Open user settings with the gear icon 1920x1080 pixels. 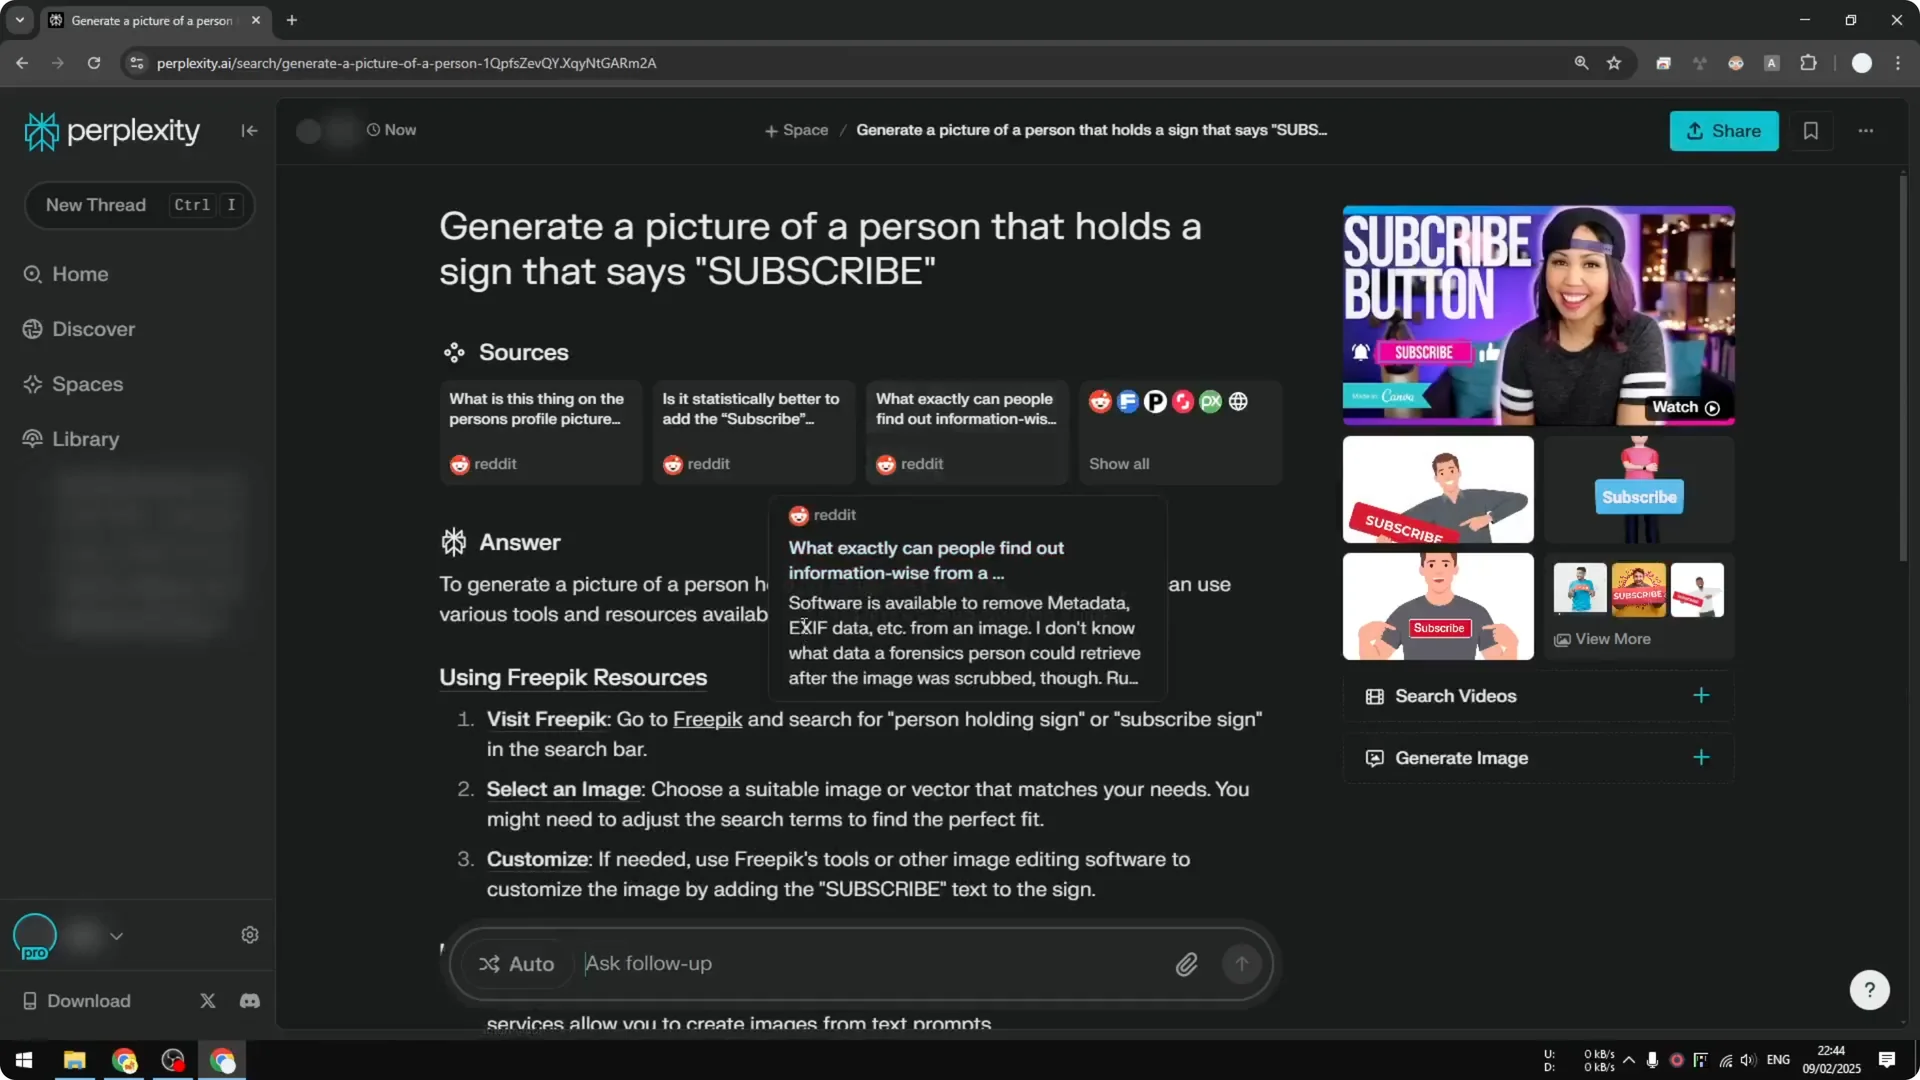coord(249,934)
